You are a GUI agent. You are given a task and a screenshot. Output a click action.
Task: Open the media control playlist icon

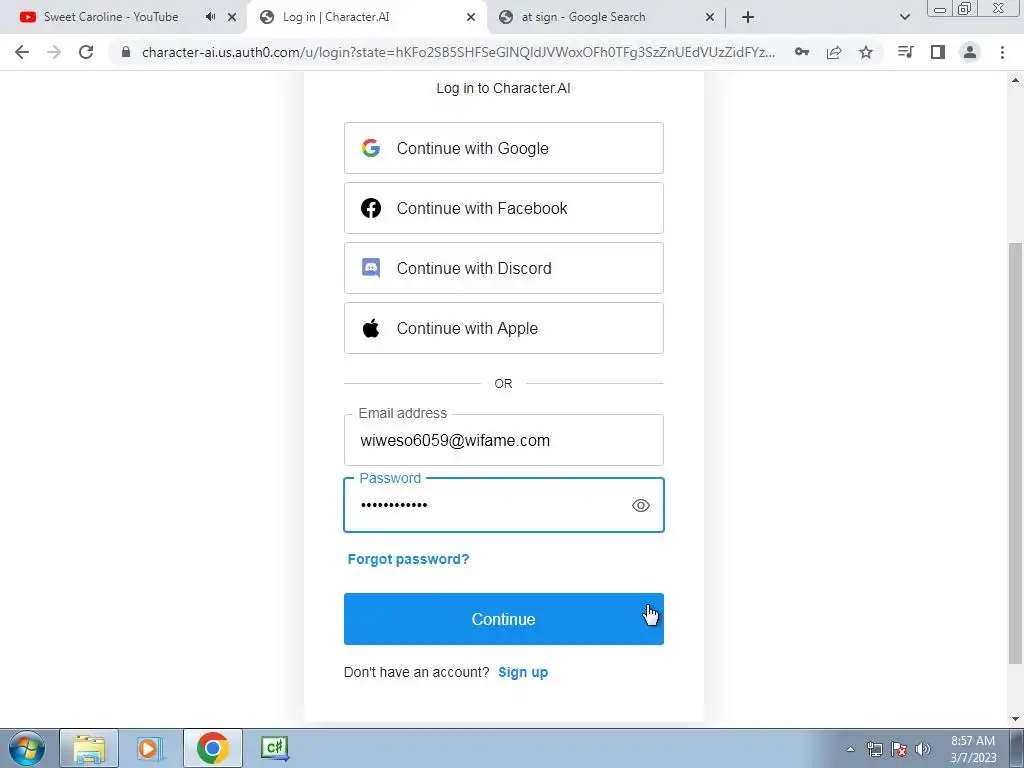[905, 52]
